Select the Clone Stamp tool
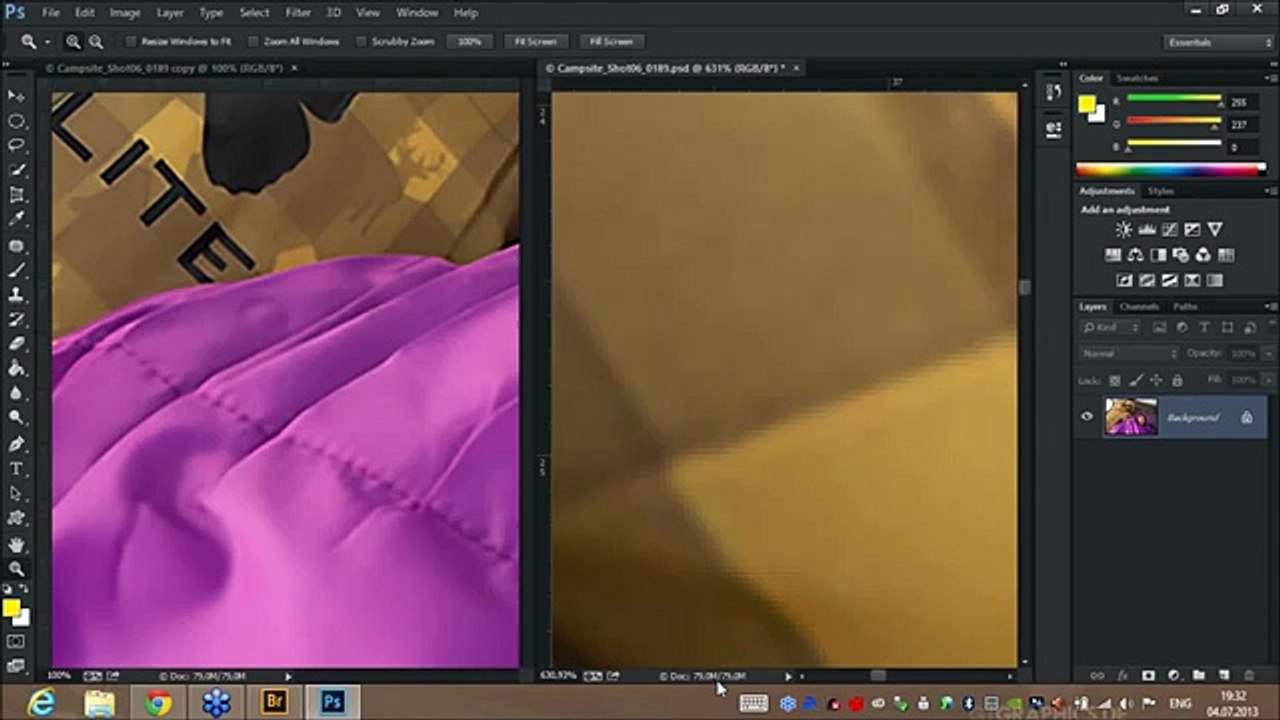The height and width of the screenshot is (720, 1280). (x=16, y=295)
